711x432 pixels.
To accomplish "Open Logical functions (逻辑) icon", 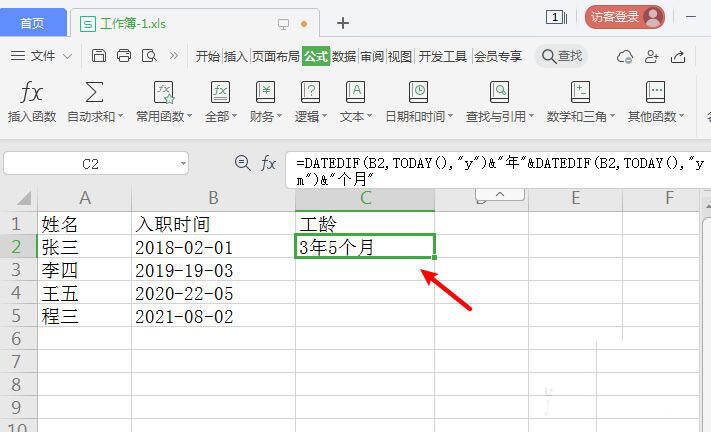I will [311, 92].
